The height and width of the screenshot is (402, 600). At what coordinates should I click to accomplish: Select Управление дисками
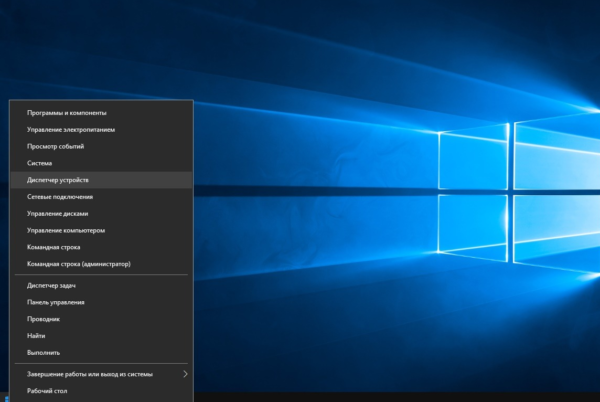[101, 214]
